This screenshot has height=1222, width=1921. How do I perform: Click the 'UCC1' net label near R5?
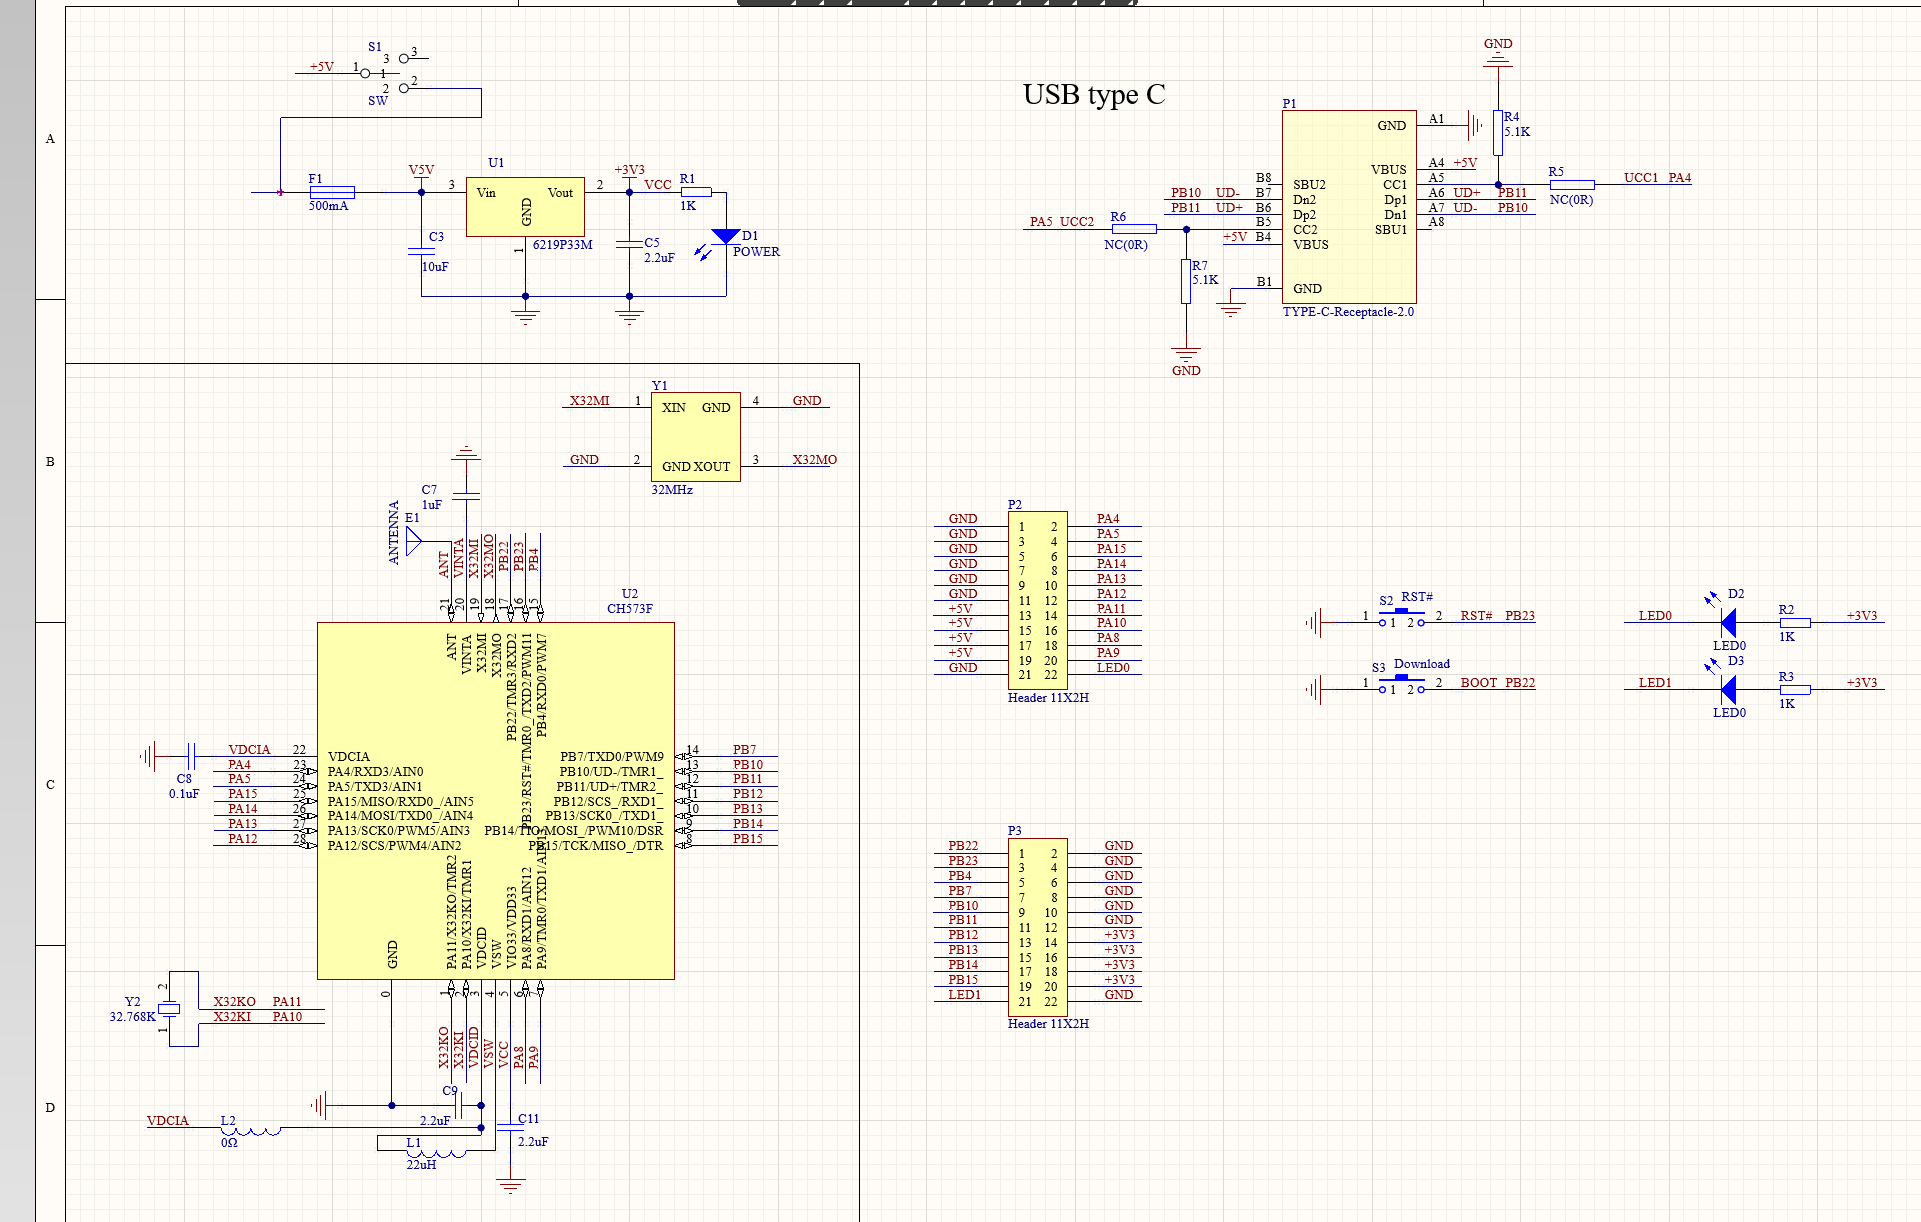coord(1641,178)
